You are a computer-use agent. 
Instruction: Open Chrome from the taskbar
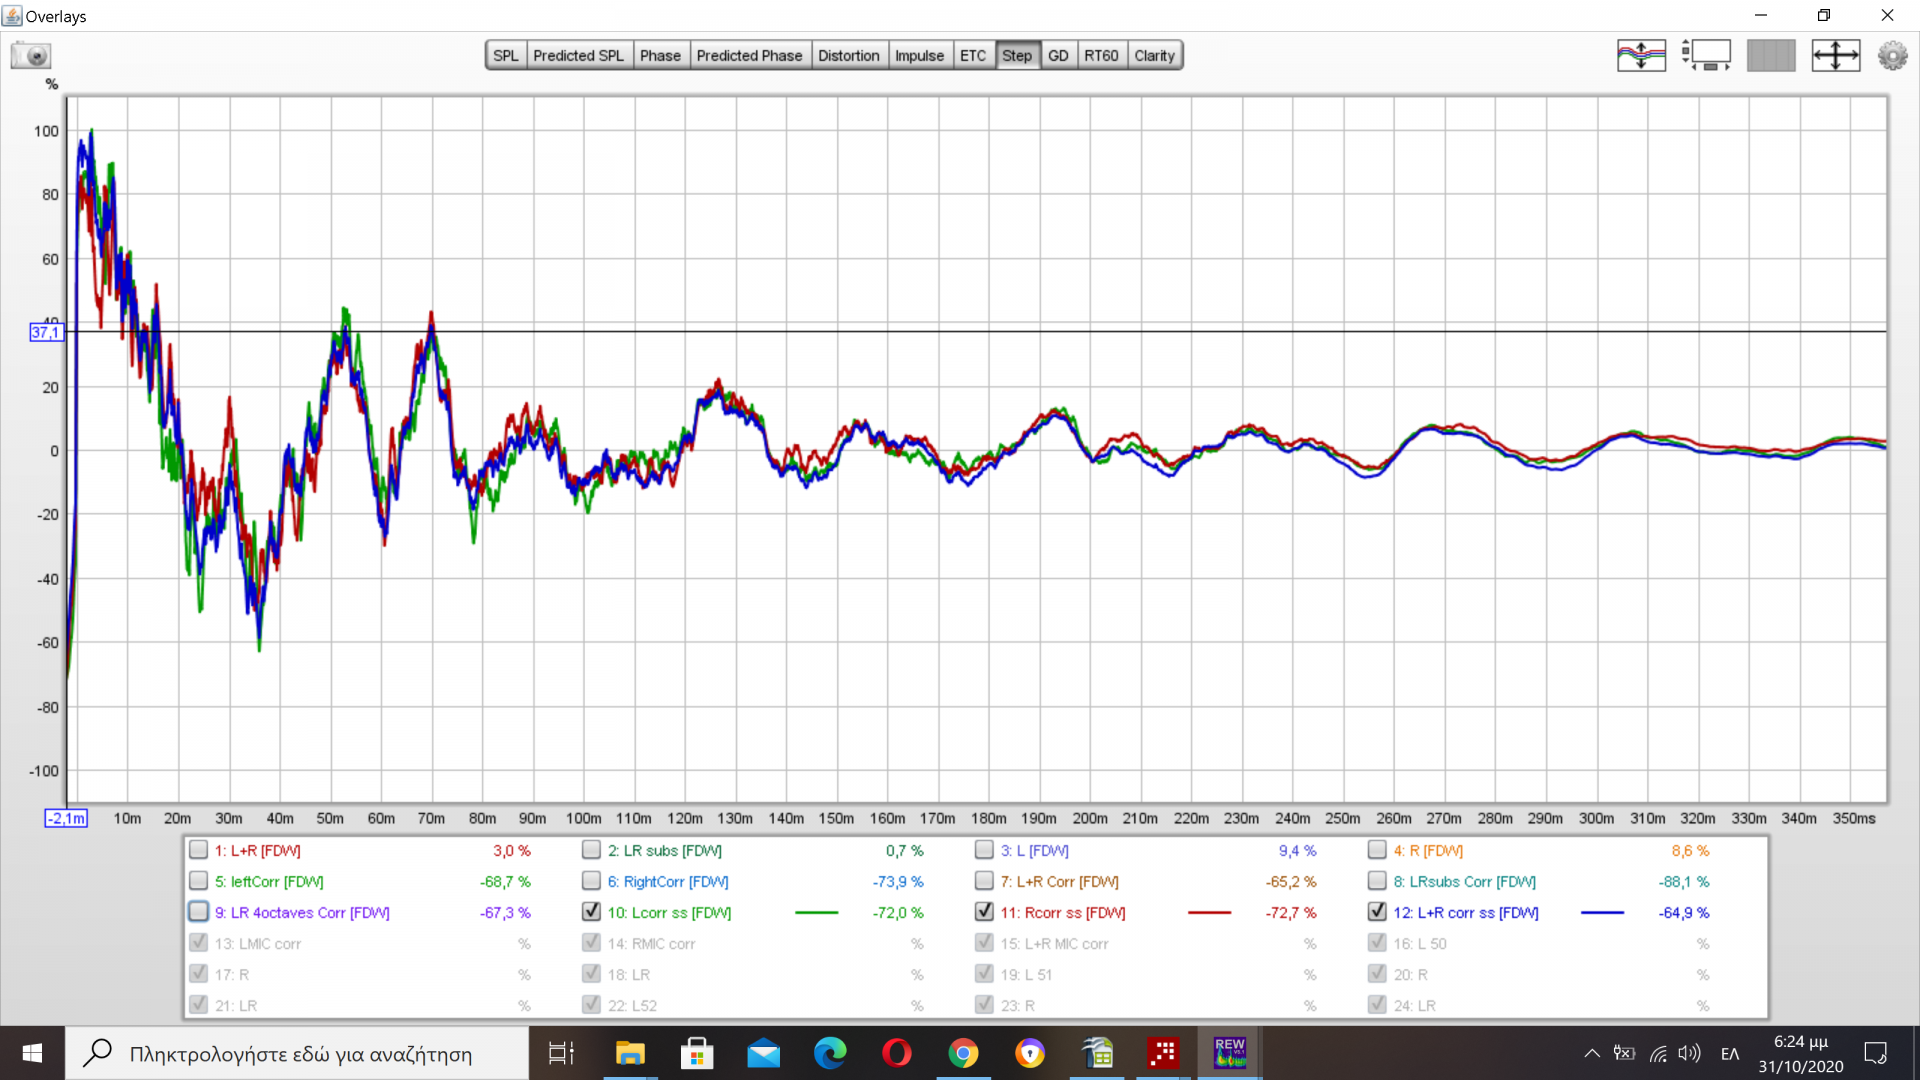point(963,1053)
